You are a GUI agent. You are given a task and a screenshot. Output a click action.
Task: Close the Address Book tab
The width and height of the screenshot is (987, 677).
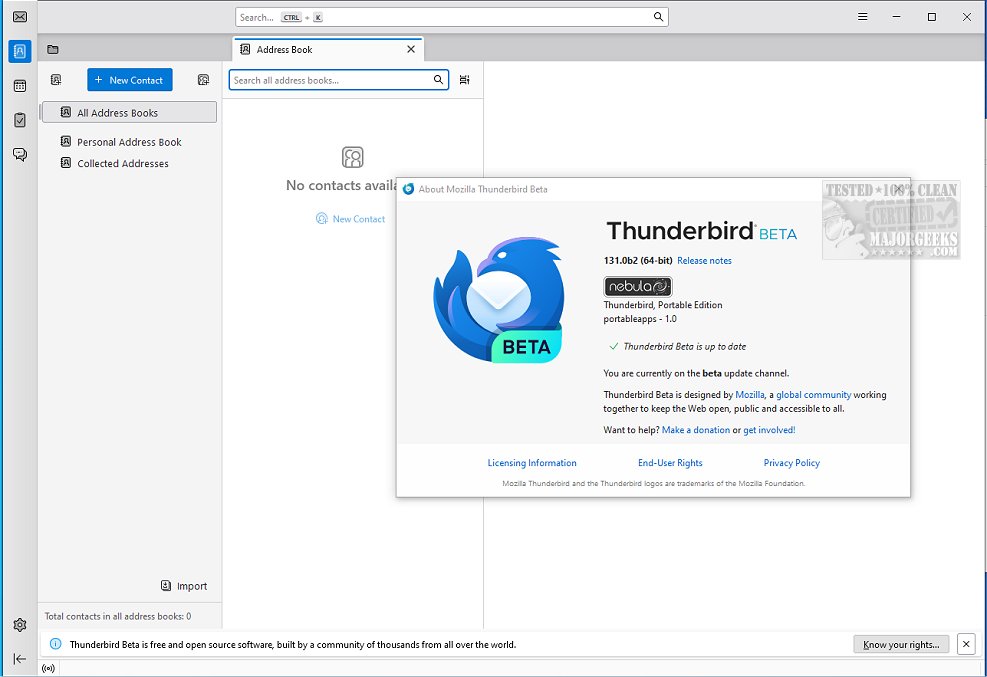[411, 49]
